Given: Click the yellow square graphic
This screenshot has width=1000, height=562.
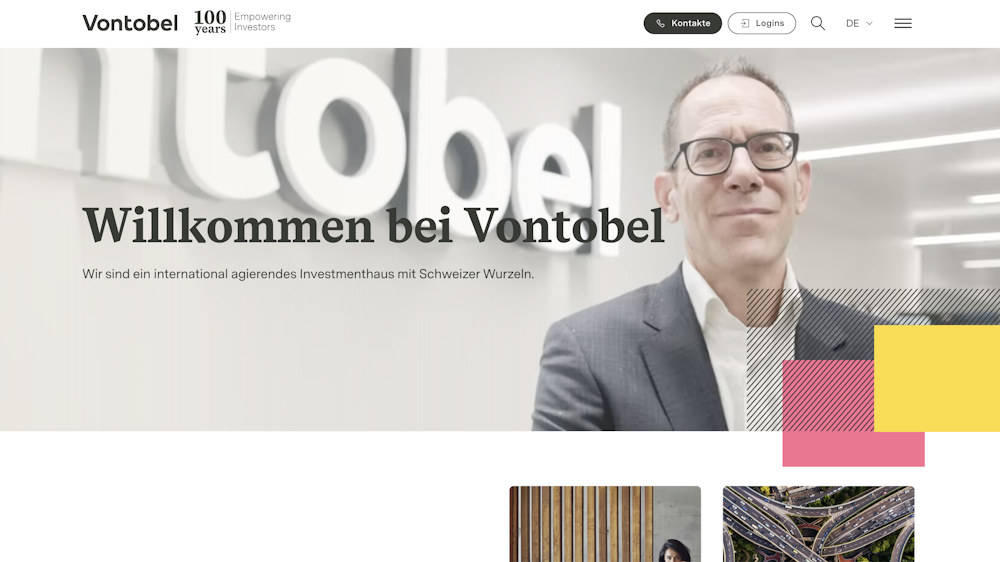Looking at the screenshot, I should pyautogui.click(x=937, y=378).
